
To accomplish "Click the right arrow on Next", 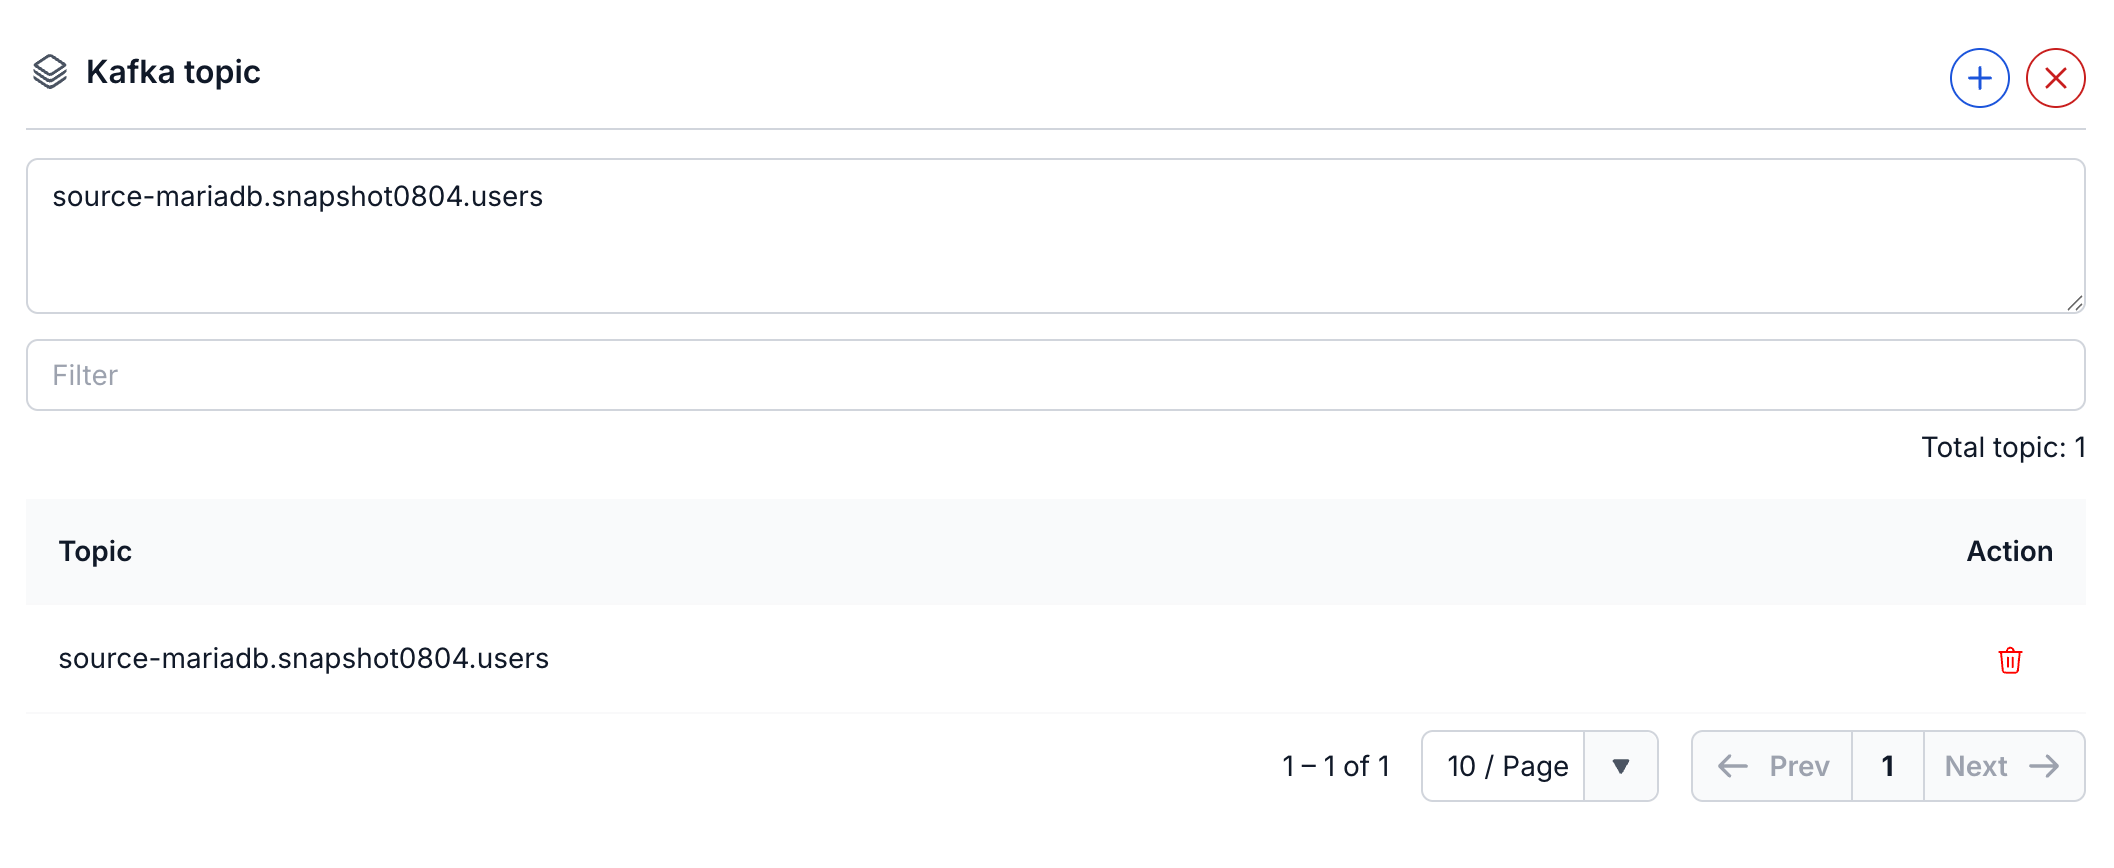I will pos(2044,766).
